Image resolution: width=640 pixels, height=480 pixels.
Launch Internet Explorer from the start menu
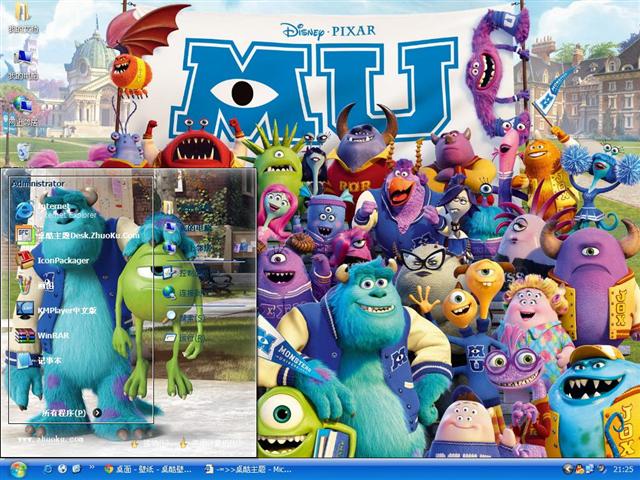point(56,211)
